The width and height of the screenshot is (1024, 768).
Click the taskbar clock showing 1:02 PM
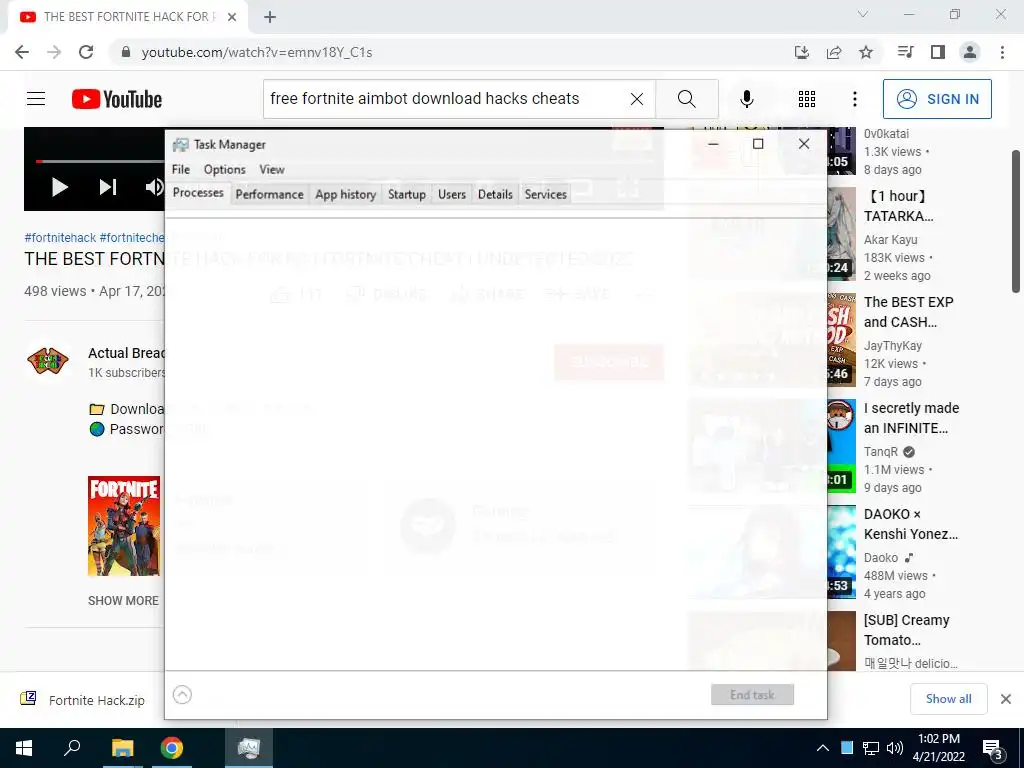pos(938,748)
